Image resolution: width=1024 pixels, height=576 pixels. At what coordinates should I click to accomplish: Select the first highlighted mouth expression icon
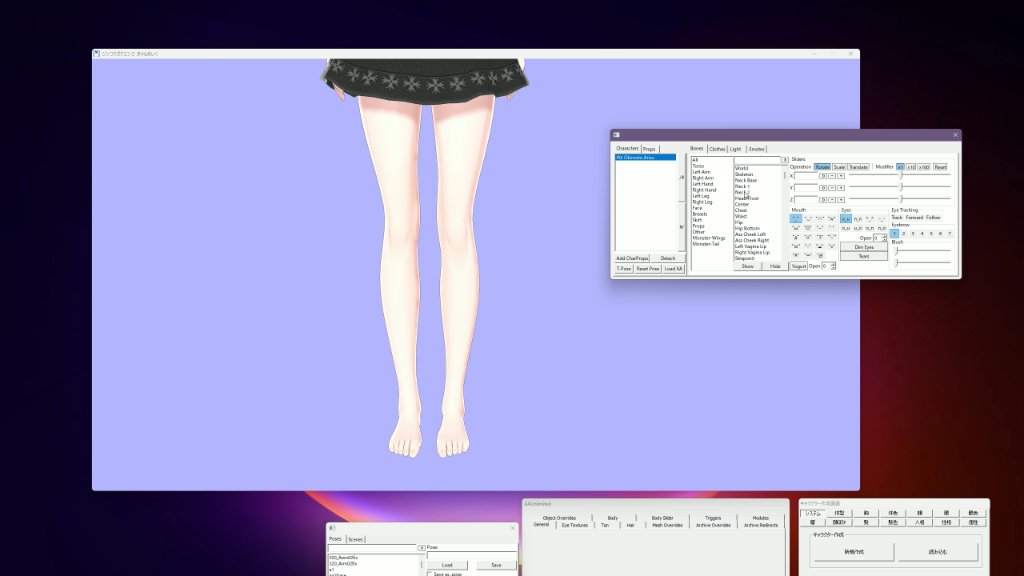(x=796, y=218)
